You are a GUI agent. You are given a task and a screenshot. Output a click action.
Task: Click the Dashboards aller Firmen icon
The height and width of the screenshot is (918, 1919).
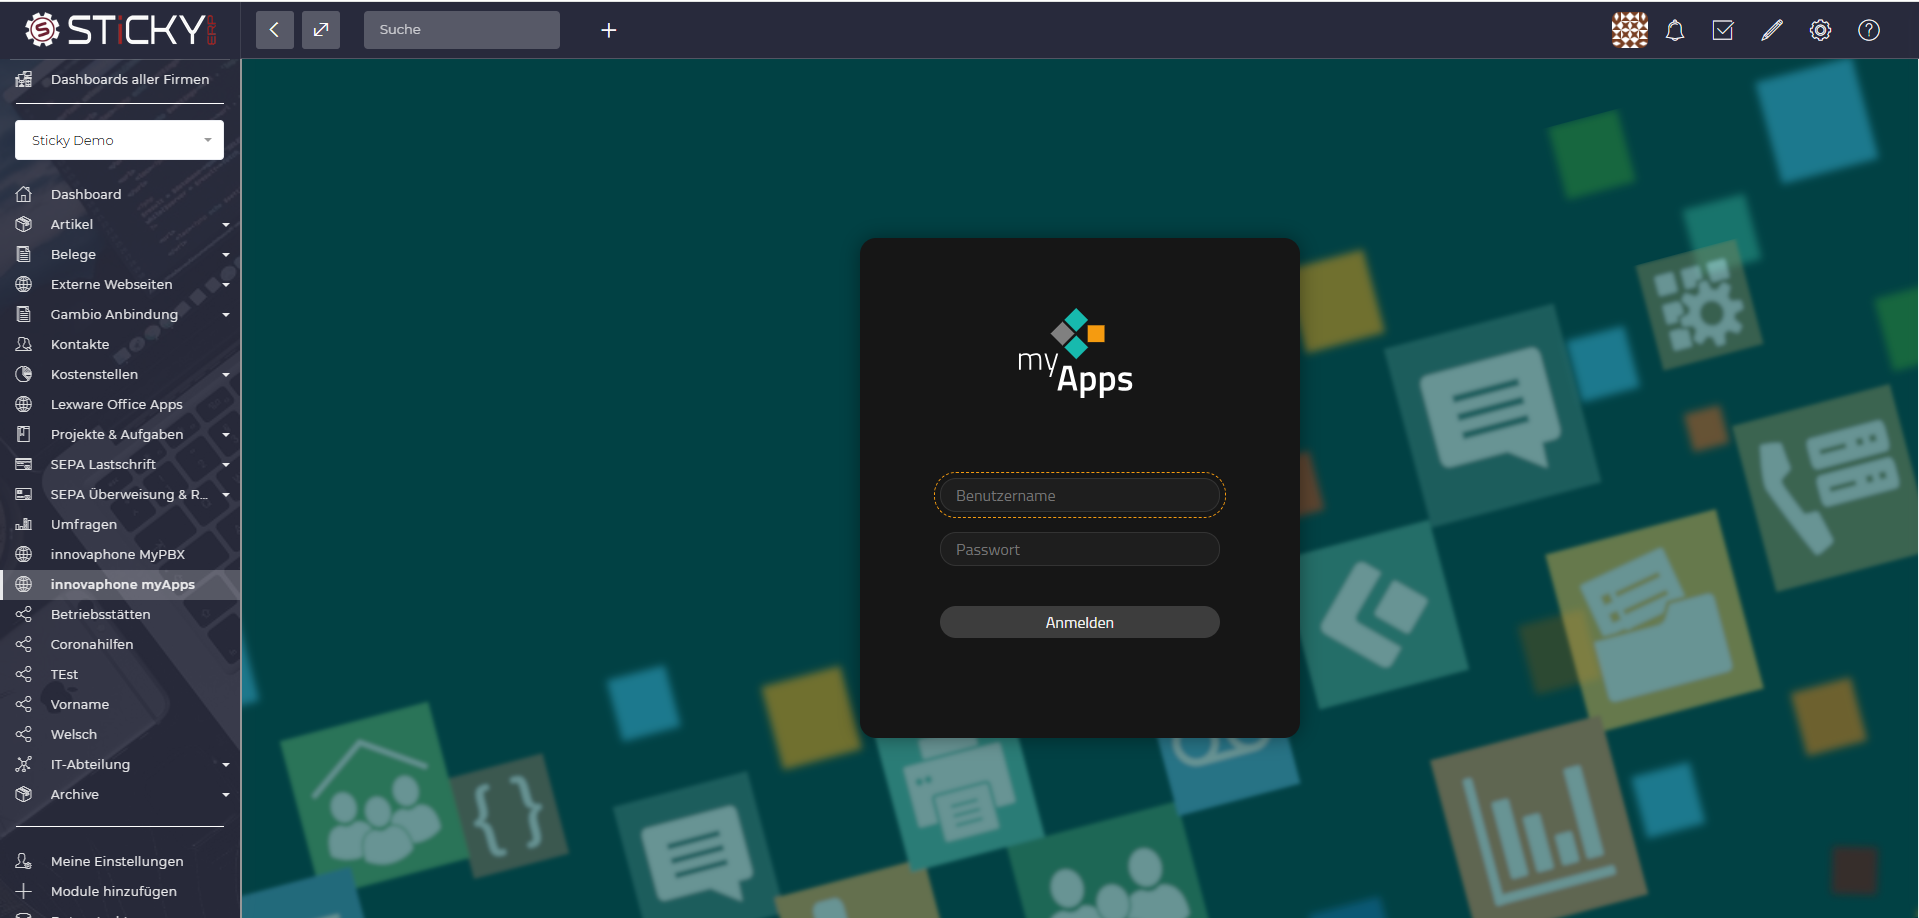click(x=24, y=79)
